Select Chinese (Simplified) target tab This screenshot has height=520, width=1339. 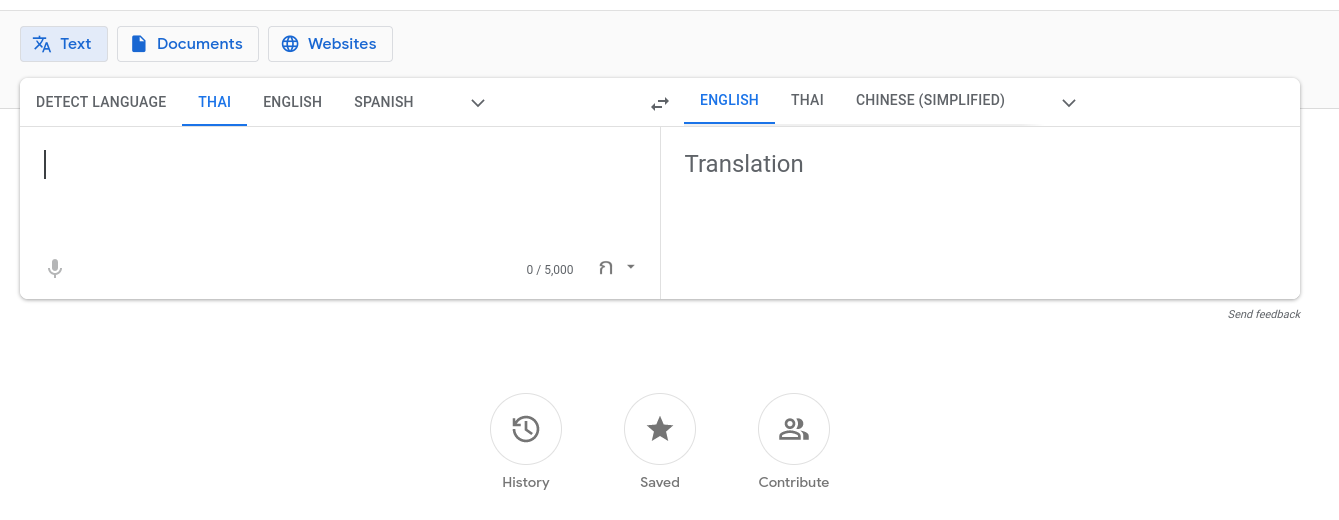[930, 100]
